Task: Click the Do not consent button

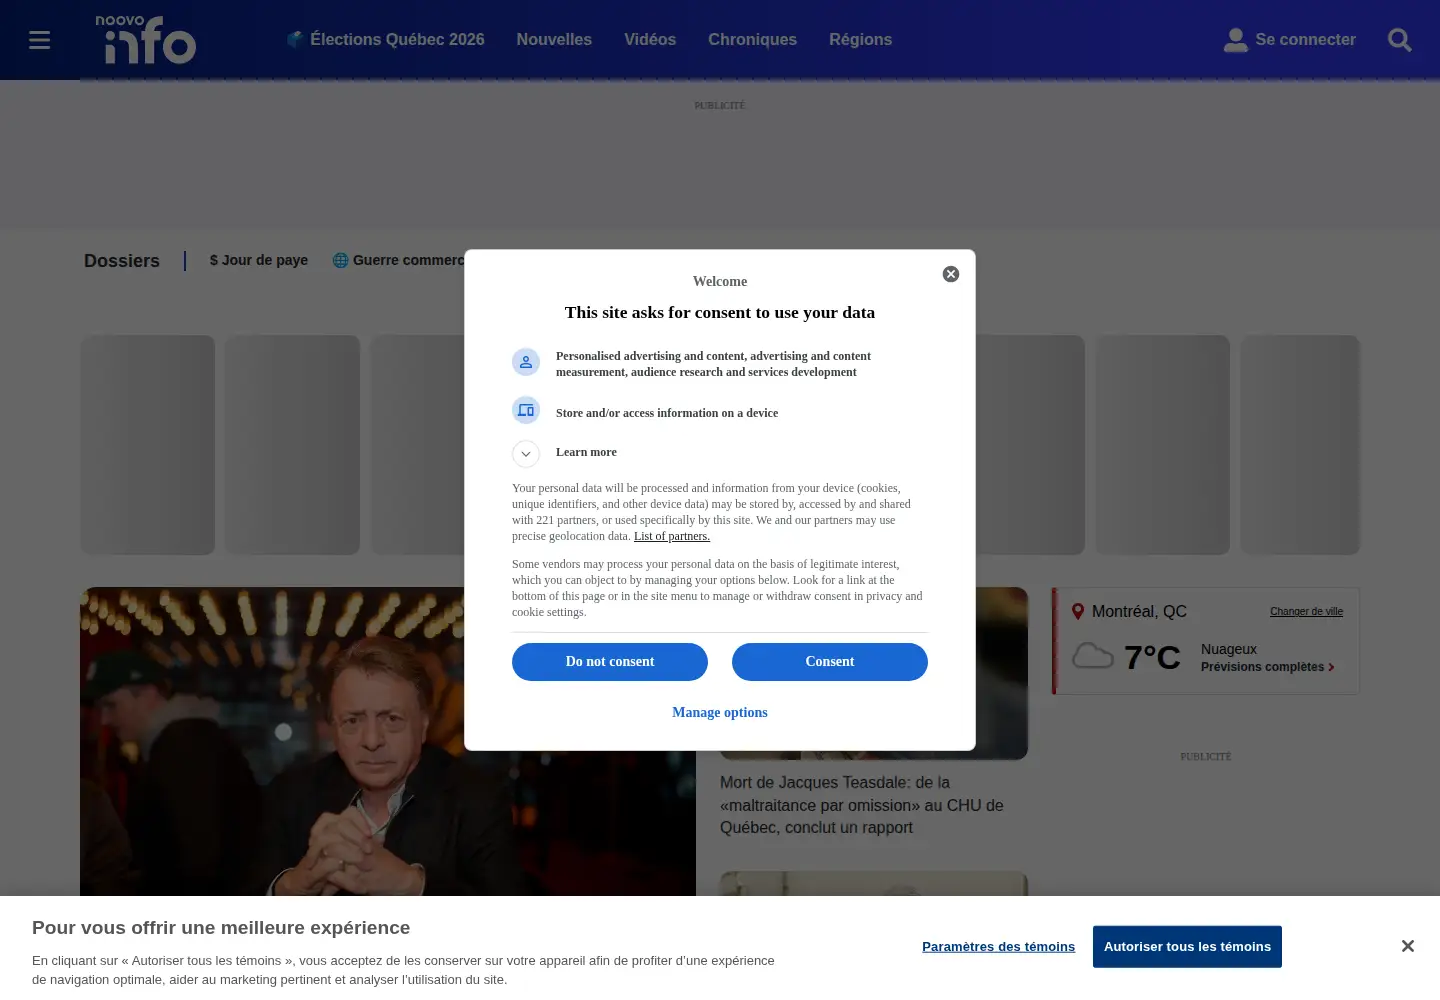Action: (610, 662)
